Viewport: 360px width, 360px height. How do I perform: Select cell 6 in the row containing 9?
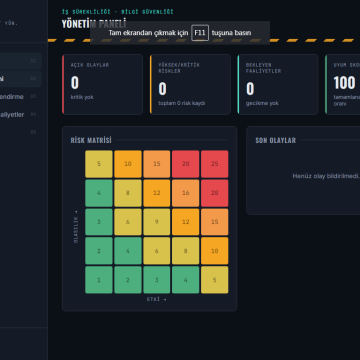tap(128, 222)
